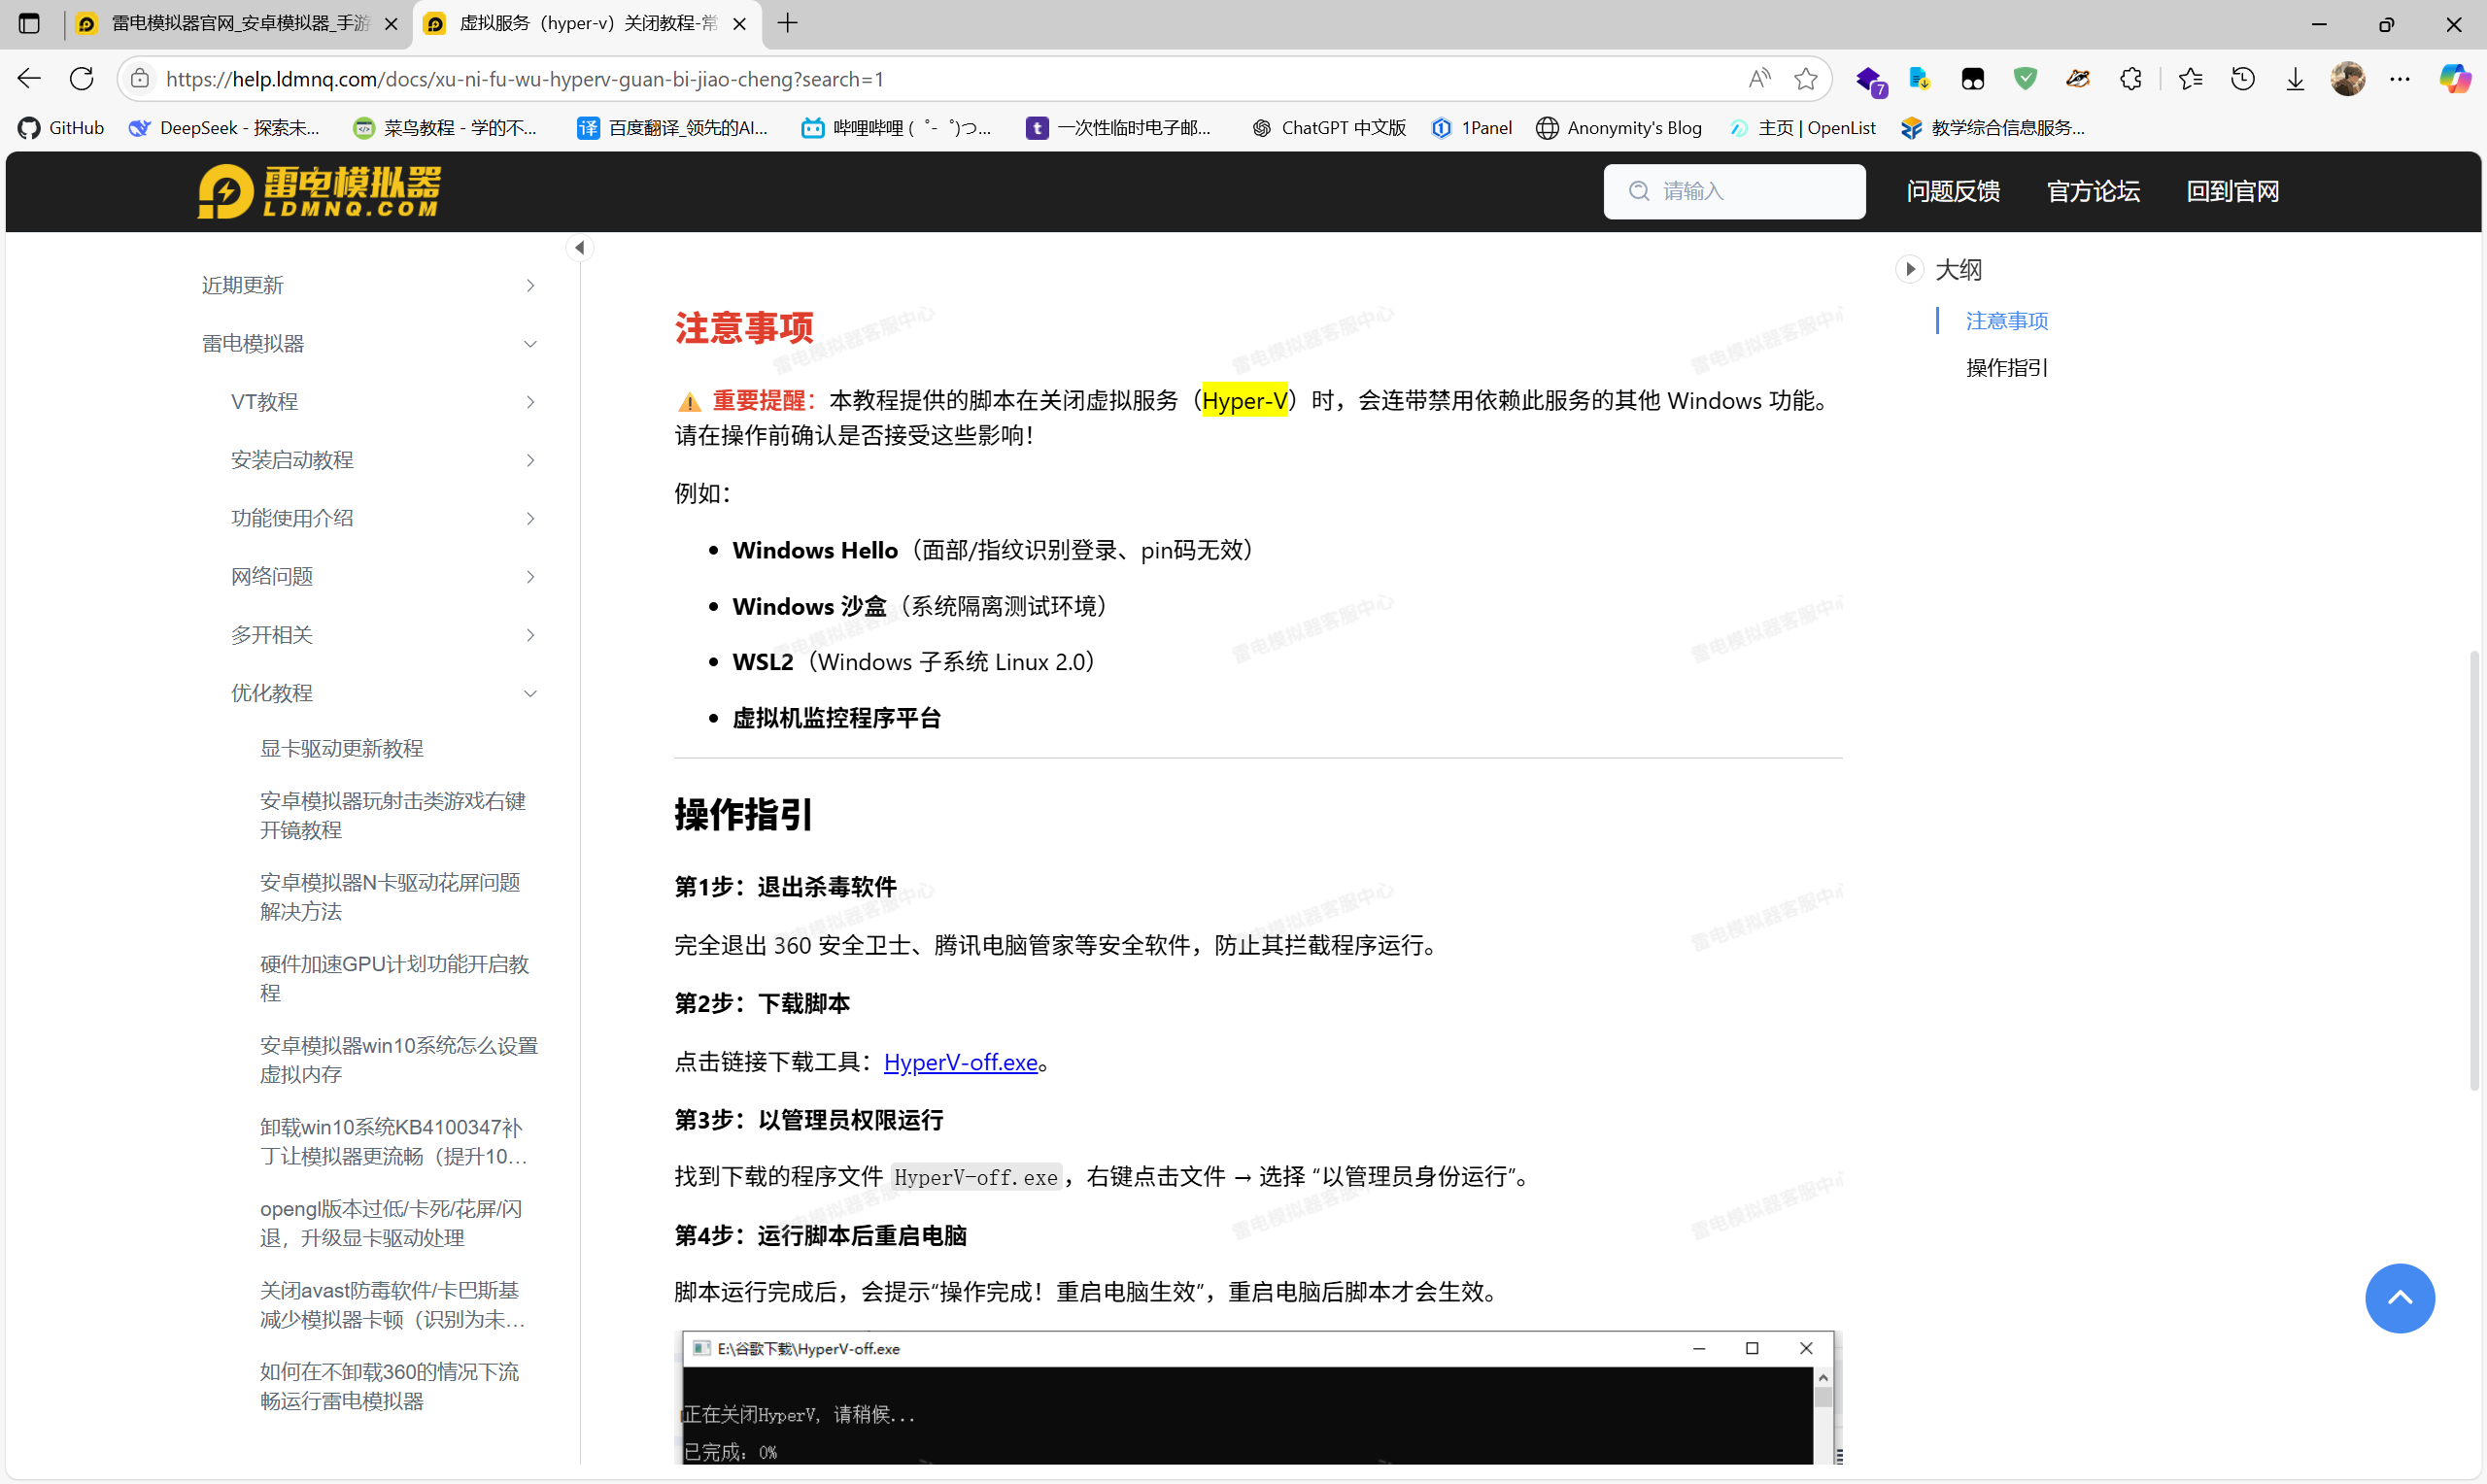This screenshot has height=1484, width=2487.
Task: Open the 1Panel bookmark
Action: click(x=1471, y=128)
